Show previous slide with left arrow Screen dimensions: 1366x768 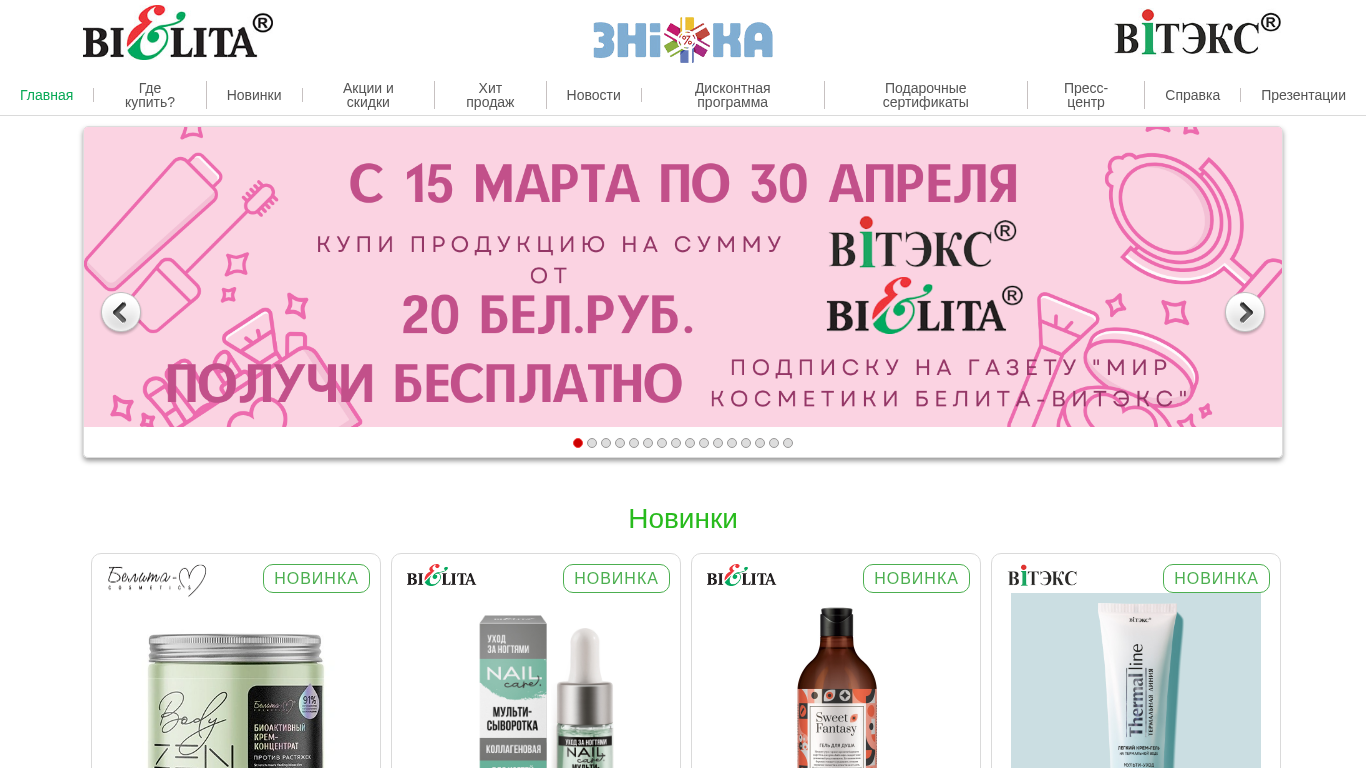click(x=121, y=312)
